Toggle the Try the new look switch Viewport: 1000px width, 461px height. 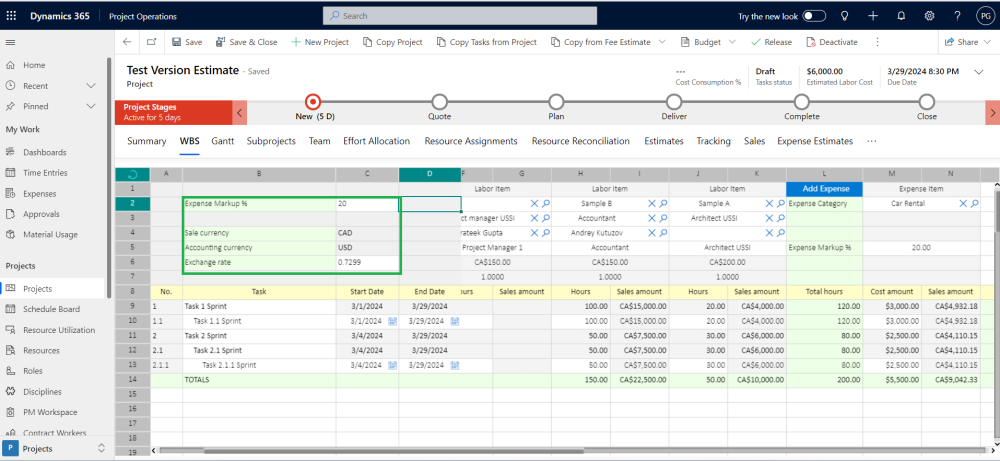coord(814,16)
